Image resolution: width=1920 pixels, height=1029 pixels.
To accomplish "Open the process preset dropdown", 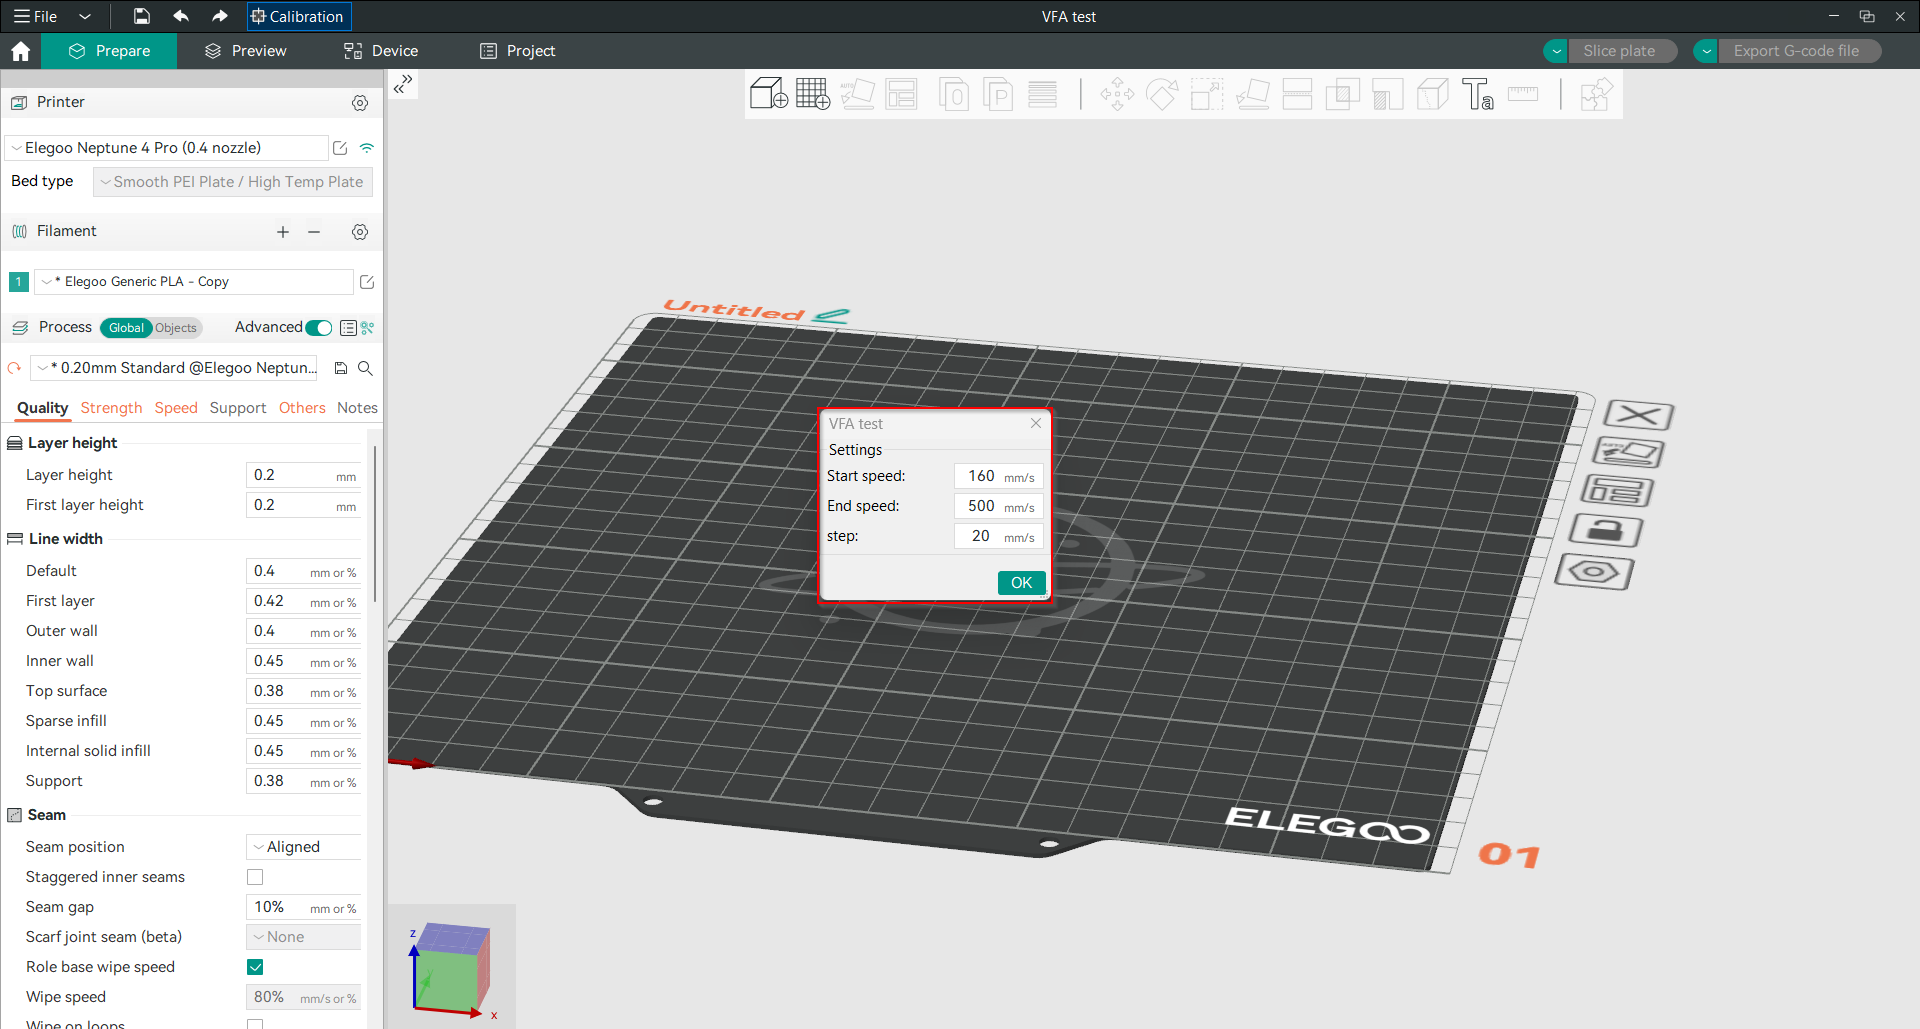I will point(174,368).
